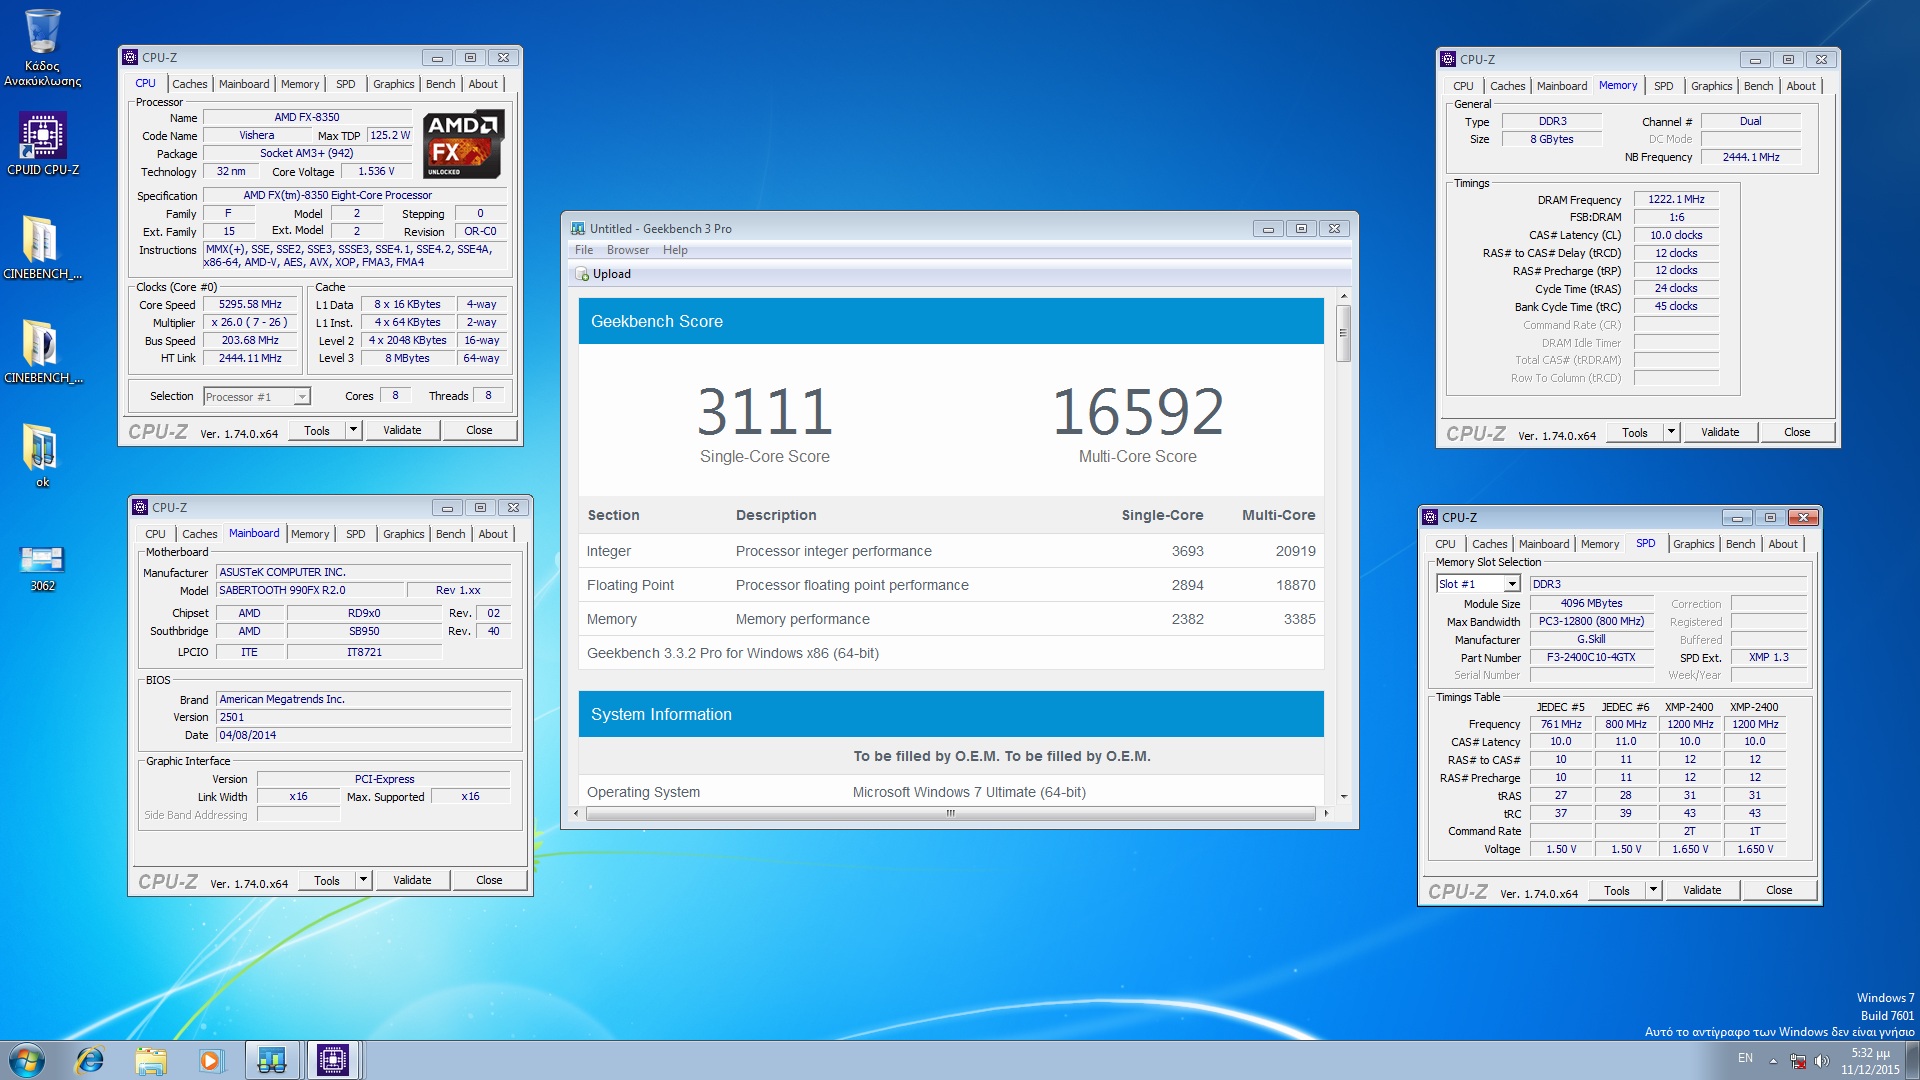Select SPD tab in Memory CPU-Z window
This screenshot has height=1080, width=1920.
tap(1663, 86)
